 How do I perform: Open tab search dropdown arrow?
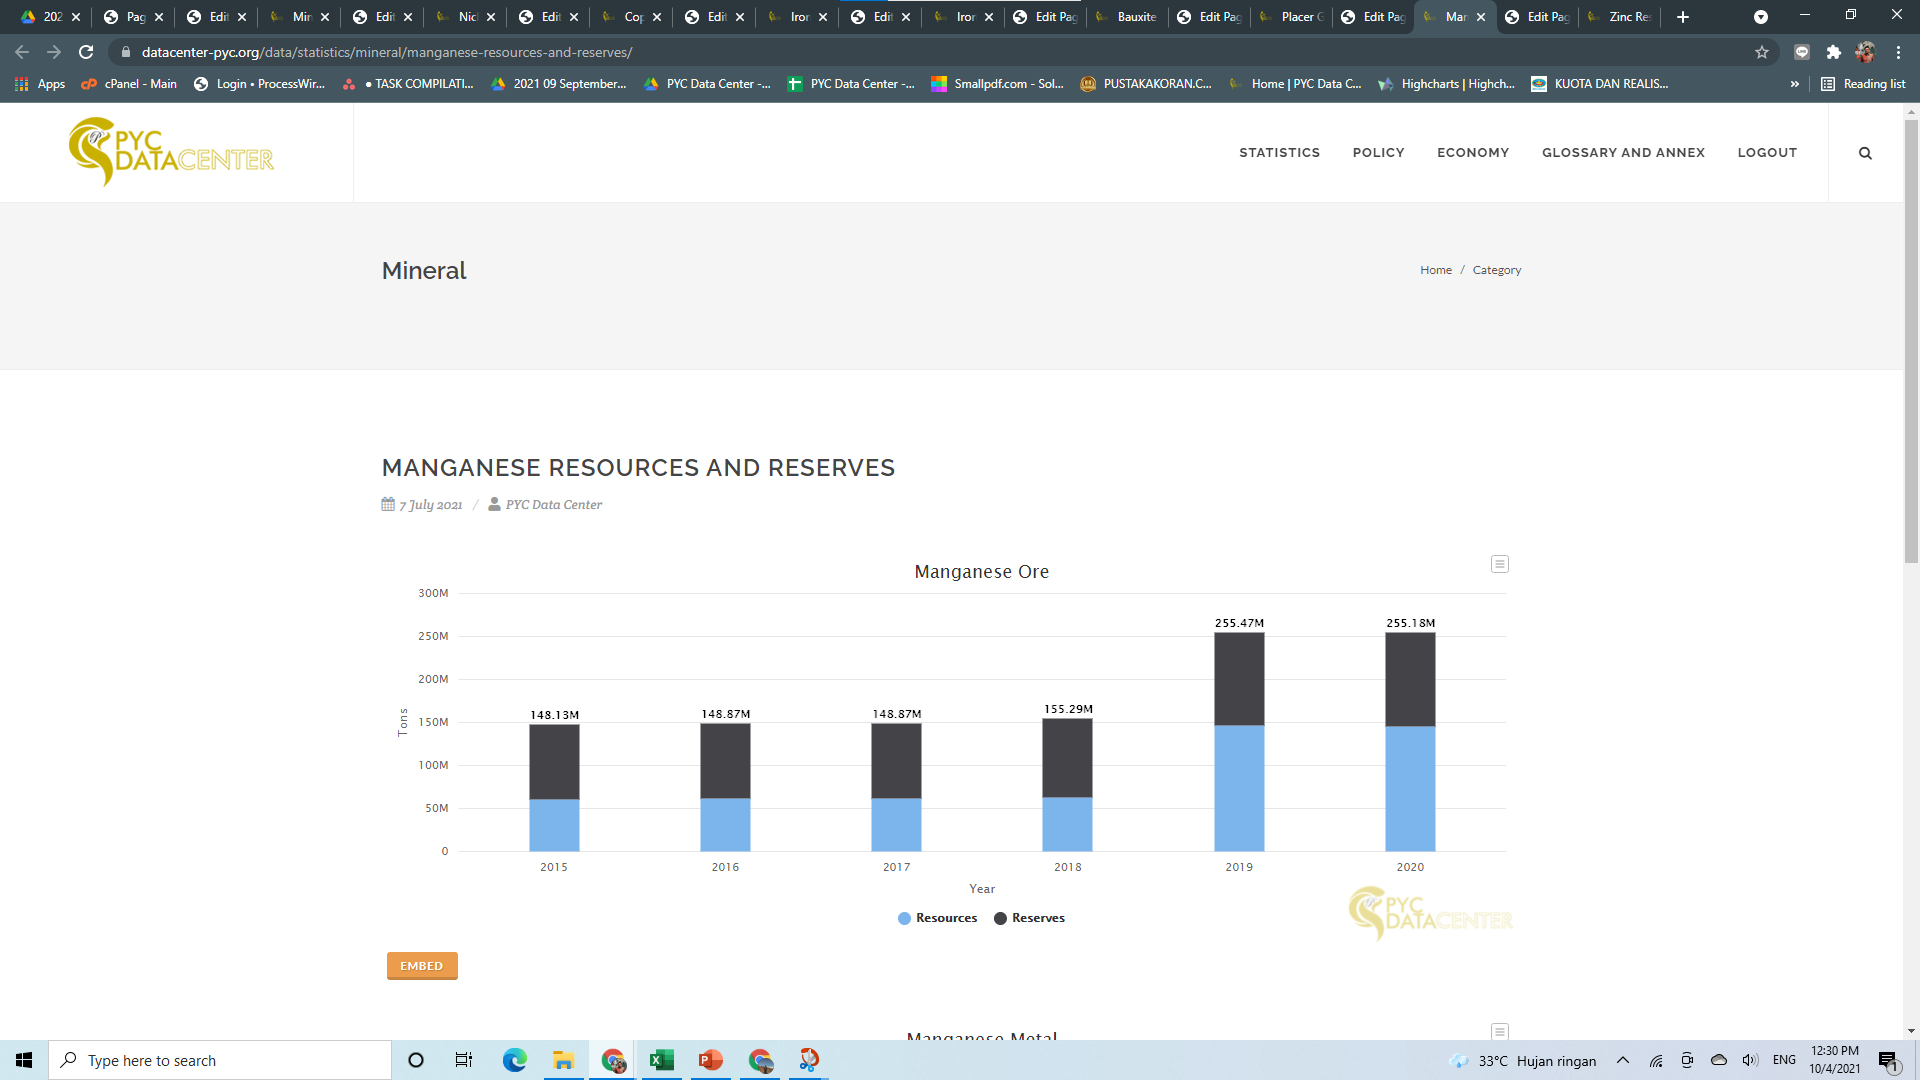[1761, 17]
